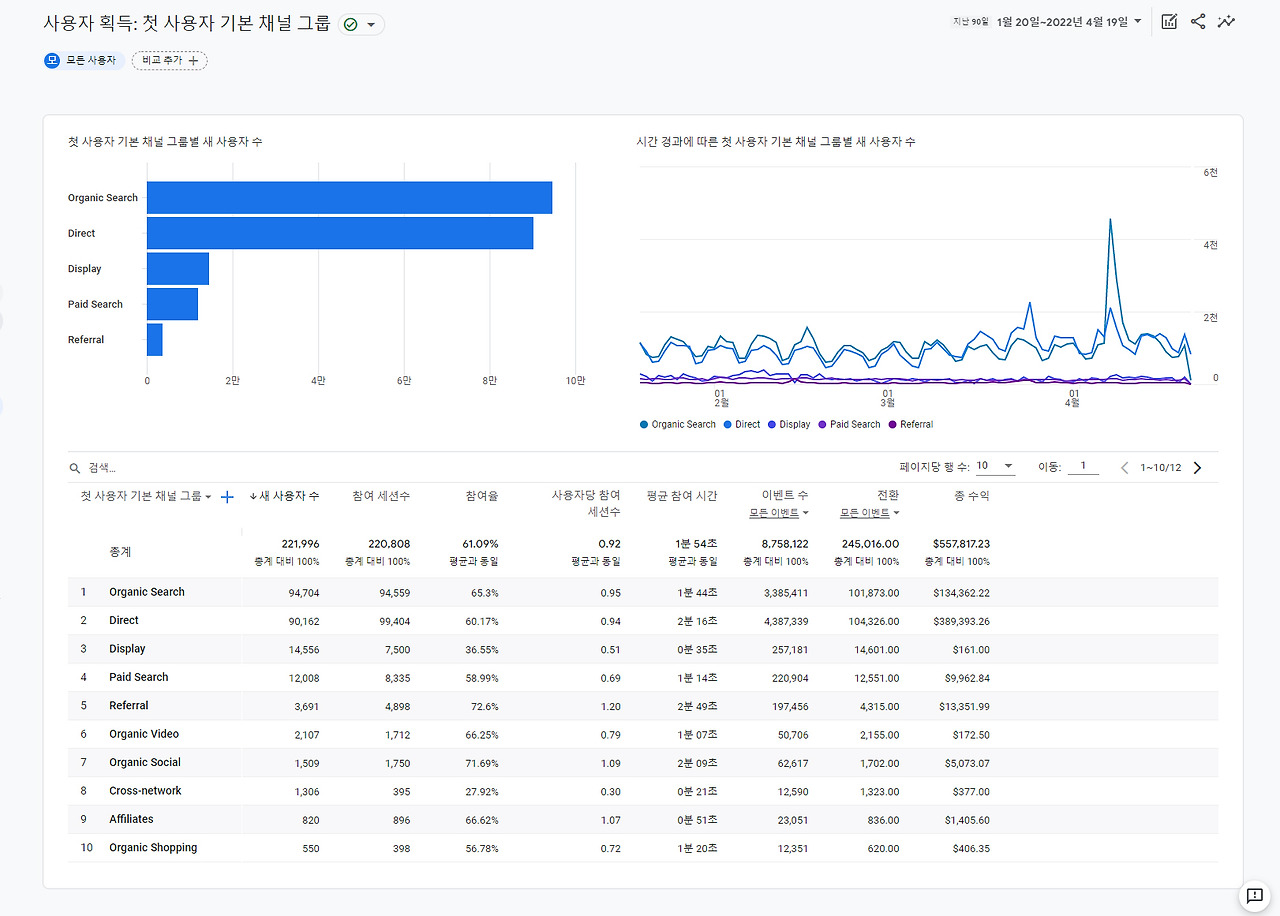Add a secondary dimension with the plus icon

227,497
